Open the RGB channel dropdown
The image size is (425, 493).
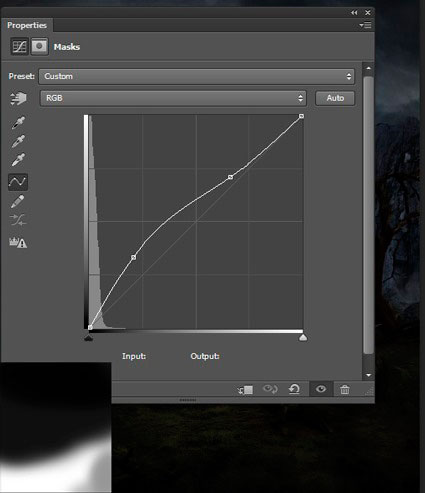point(173,98)
